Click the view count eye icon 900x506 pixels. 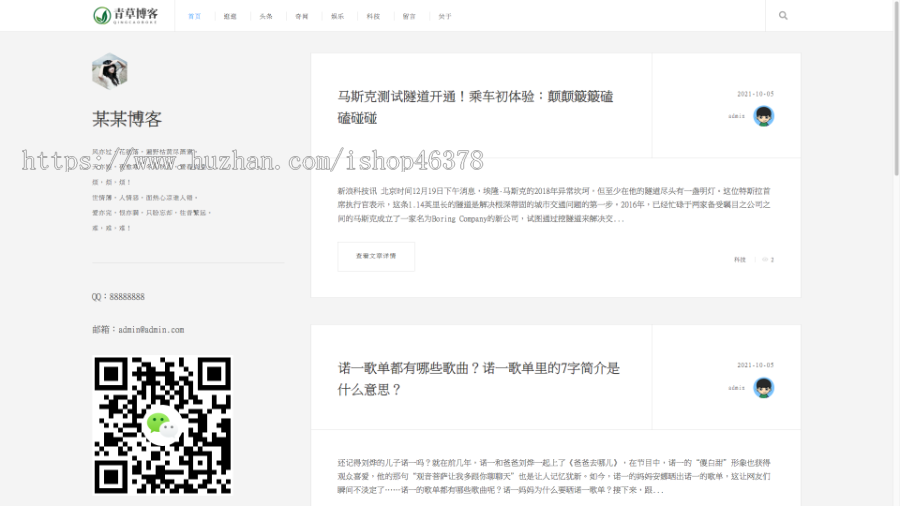tap(765, 260)
